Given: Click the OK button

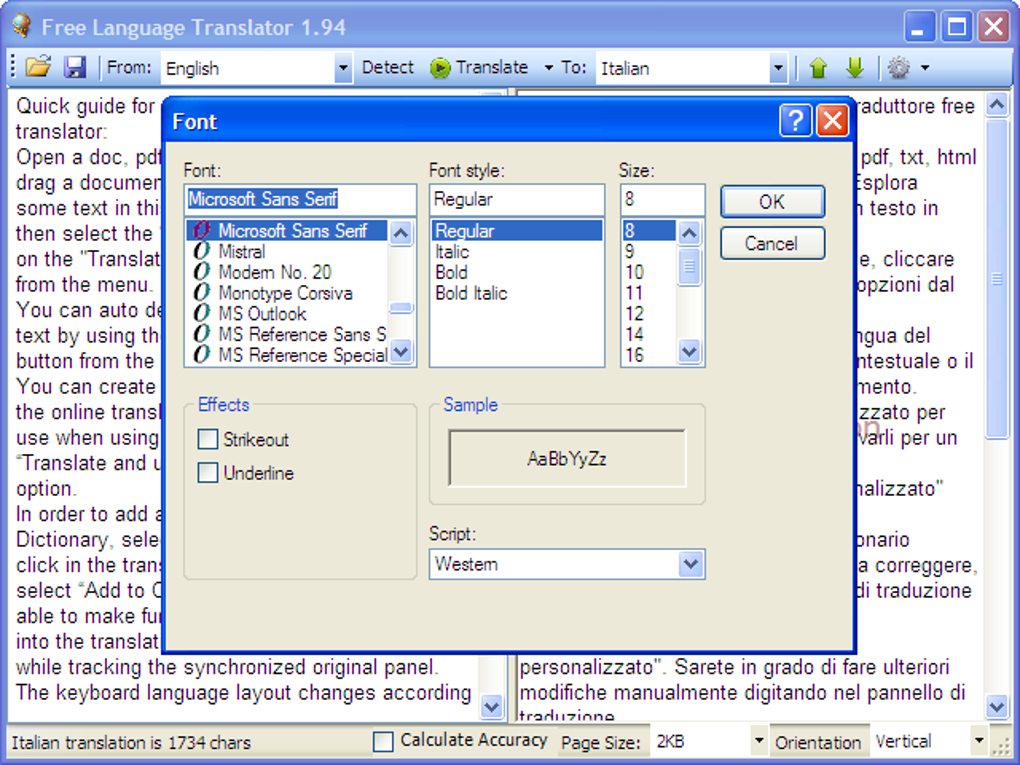Looking at the screenshot, I should 771,201.
